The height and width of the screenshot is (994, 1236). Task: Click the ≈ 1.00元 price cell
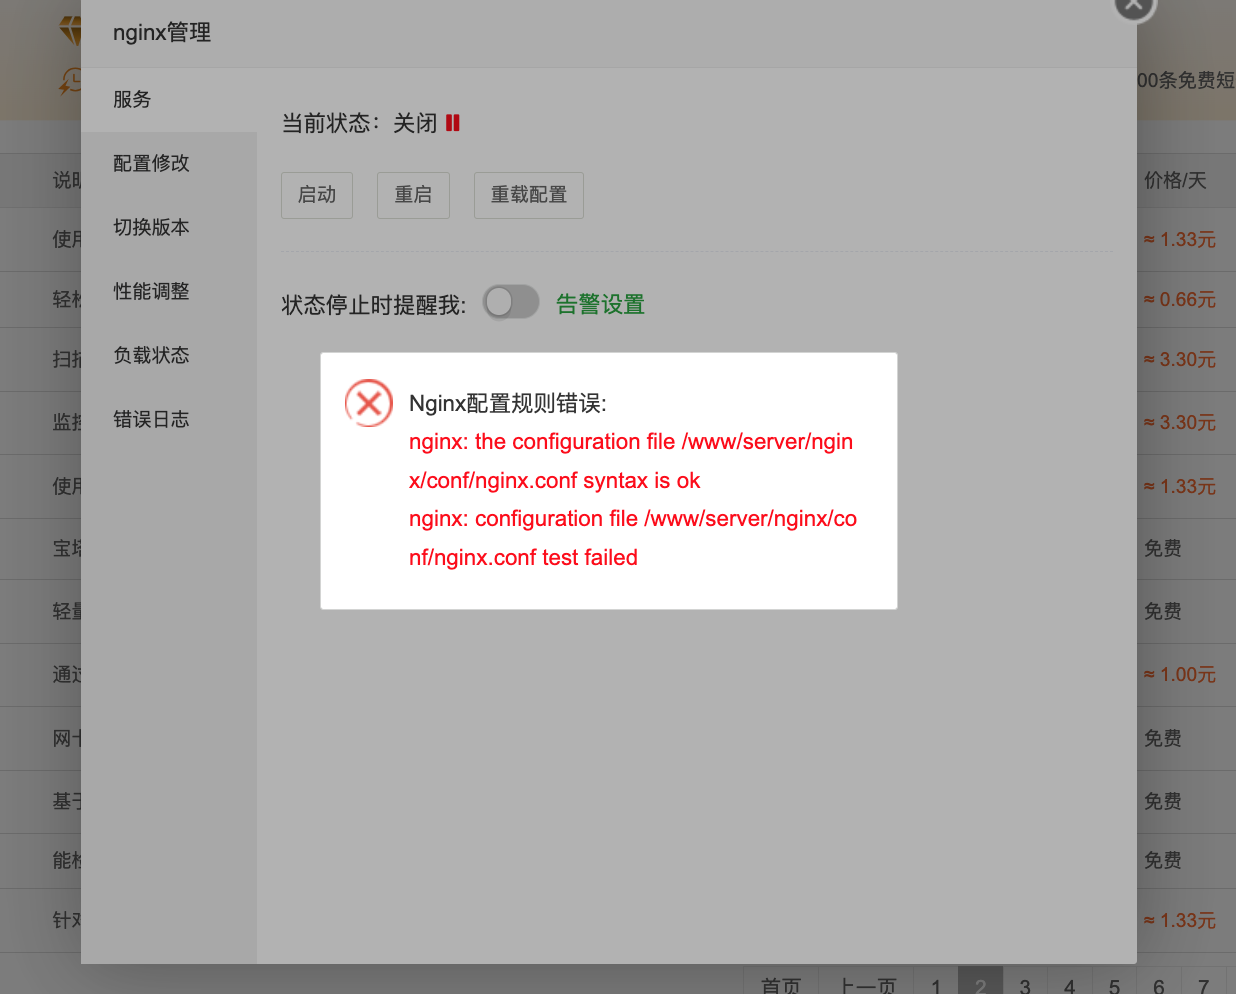pyautogui.click(x=1180, y=674)
